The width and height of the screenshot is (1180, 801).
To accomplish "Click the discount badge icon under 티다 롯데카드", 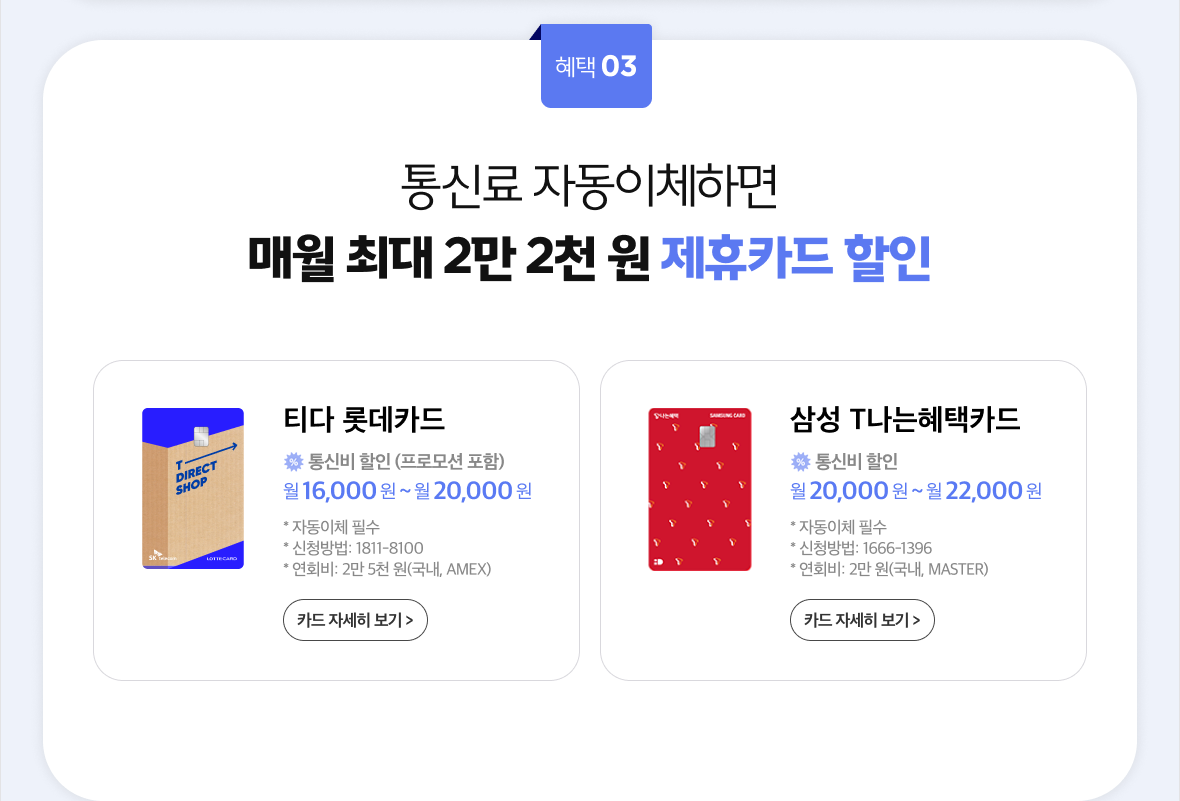I will (293, 462).
